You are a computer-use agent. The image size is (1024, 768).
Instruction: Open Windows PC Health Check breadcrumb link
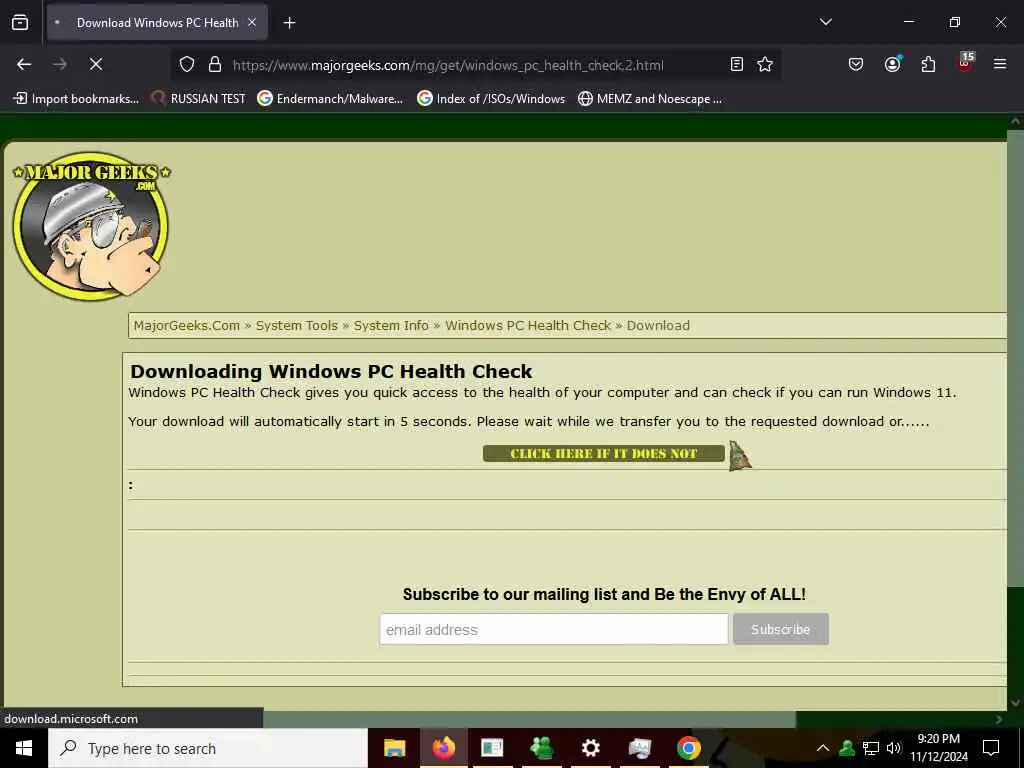point(528,325)
